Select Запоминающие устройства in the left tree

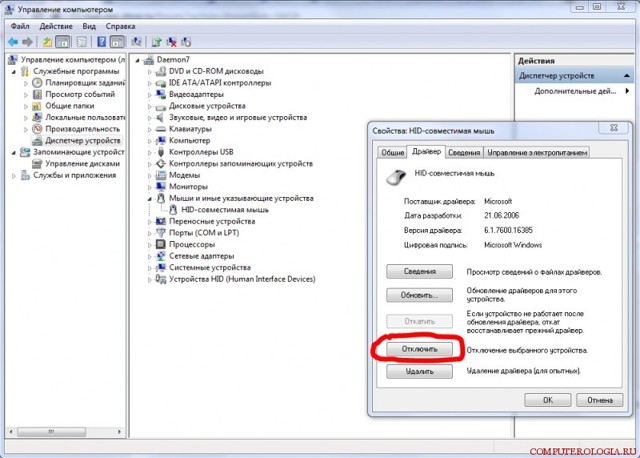click(78, 152)
